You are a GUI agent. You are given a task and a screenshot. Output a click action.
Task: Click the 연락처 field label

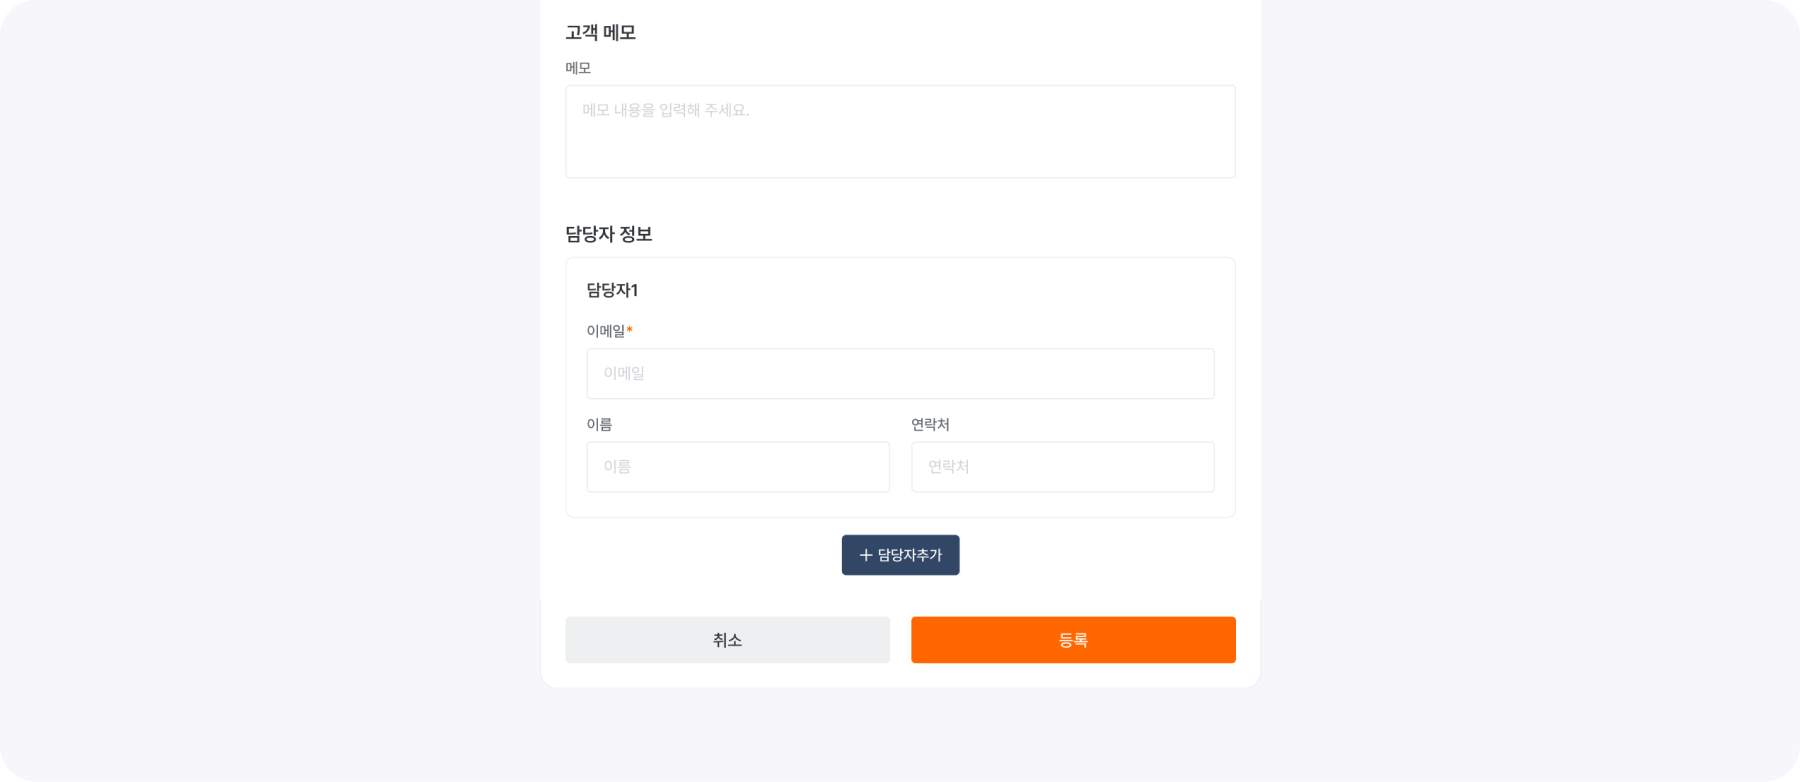[x=928, y=423]
